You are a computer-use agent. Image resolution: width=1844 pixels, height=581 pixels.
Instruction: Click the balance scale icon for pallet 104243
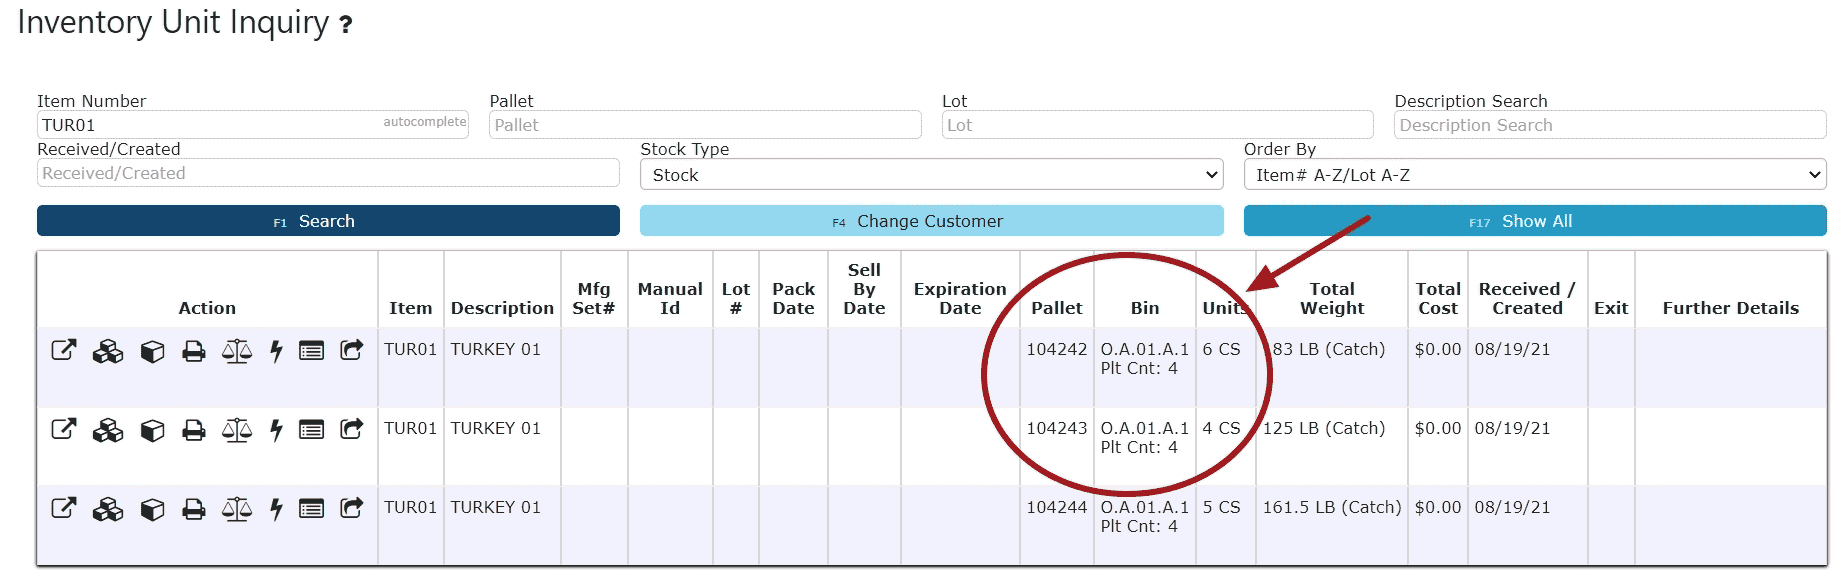[237, 430]
